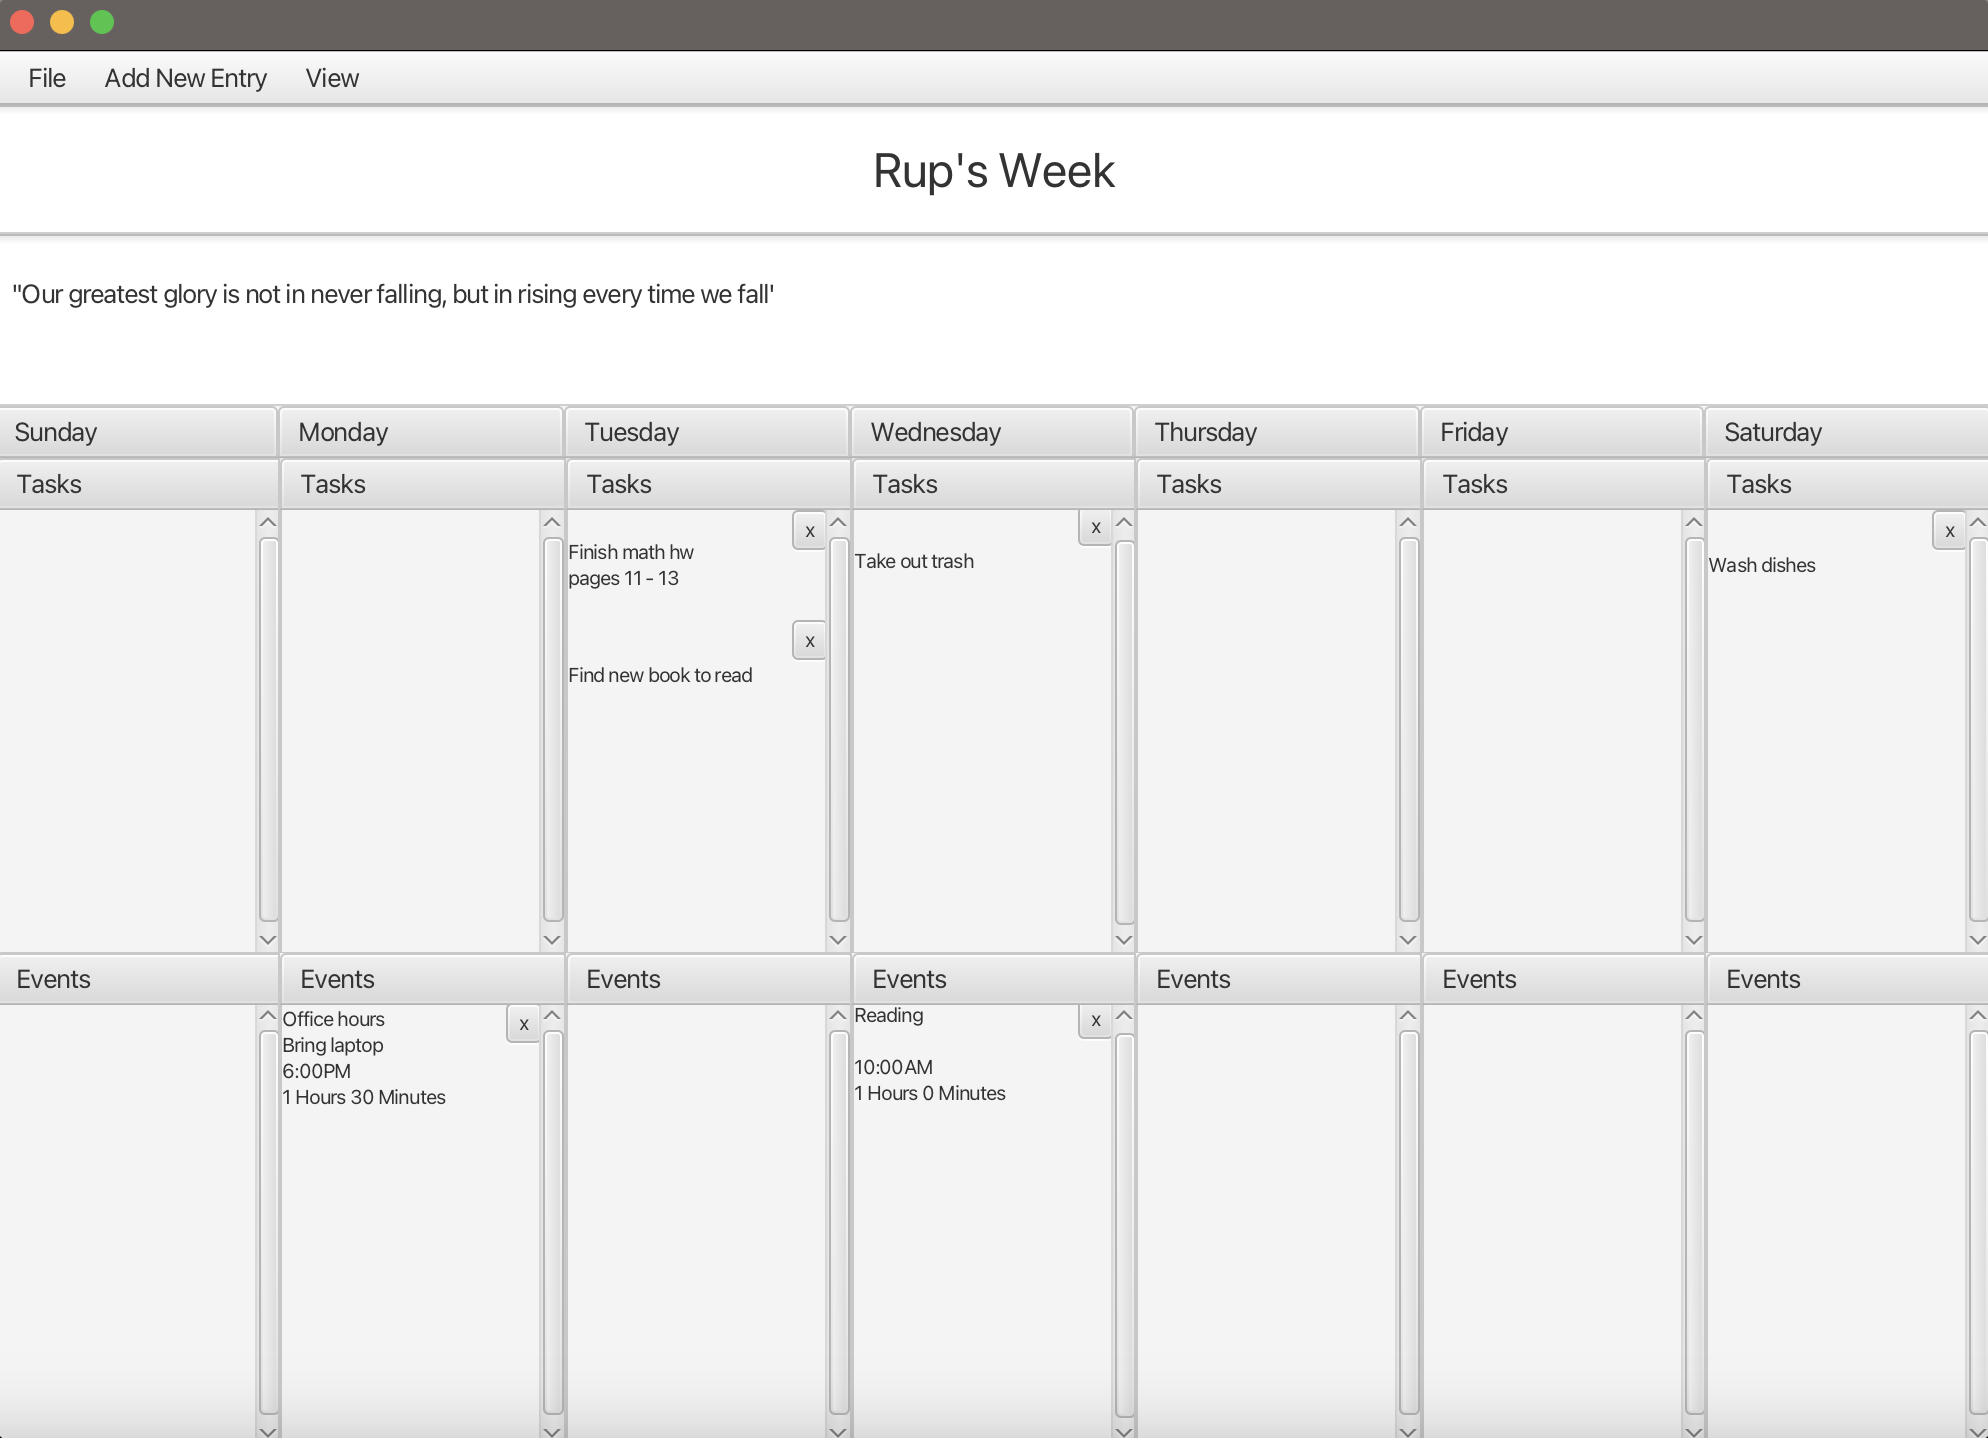
Task: Open the View menu
Action: tap(332, 78)
